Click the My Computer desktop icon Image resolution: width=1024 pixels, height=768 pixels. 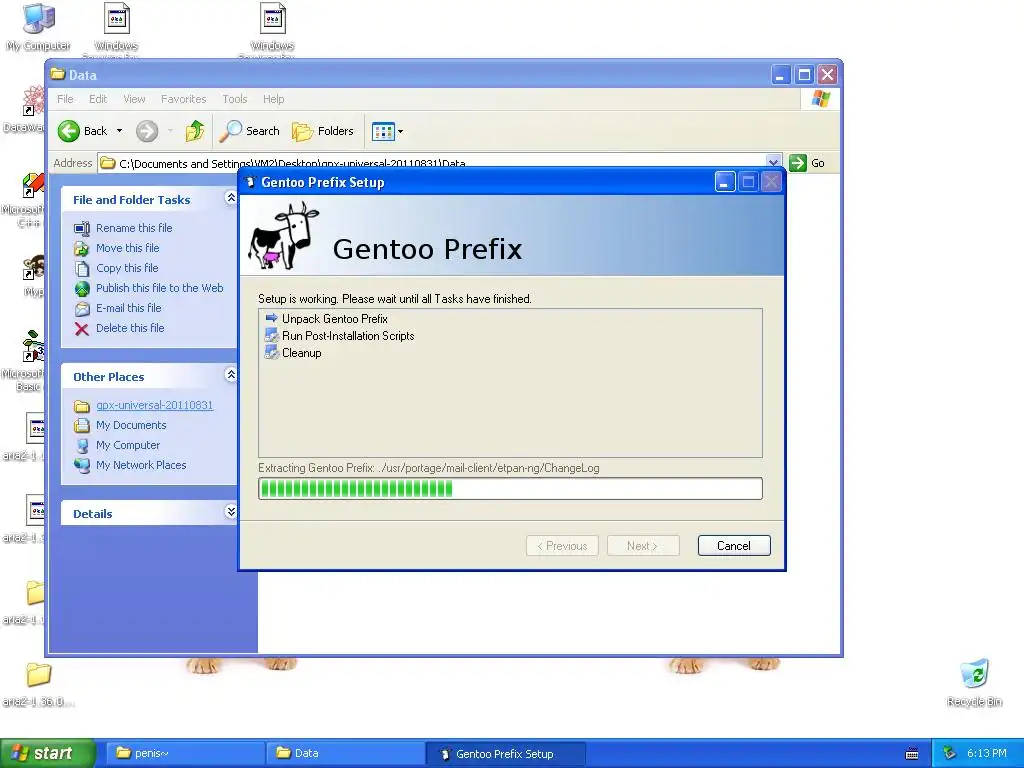[38, 27]
